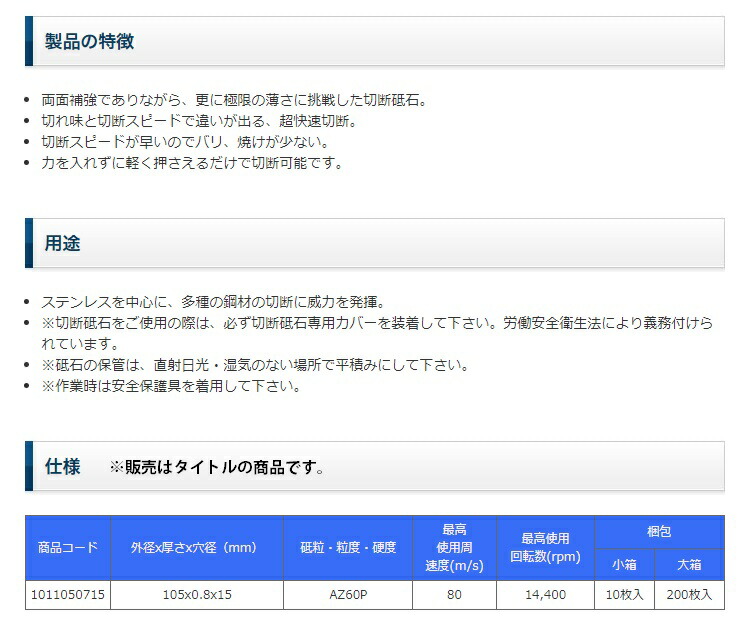
Task: Click the 製品の特徴 section heading
Action: point(89,42)
